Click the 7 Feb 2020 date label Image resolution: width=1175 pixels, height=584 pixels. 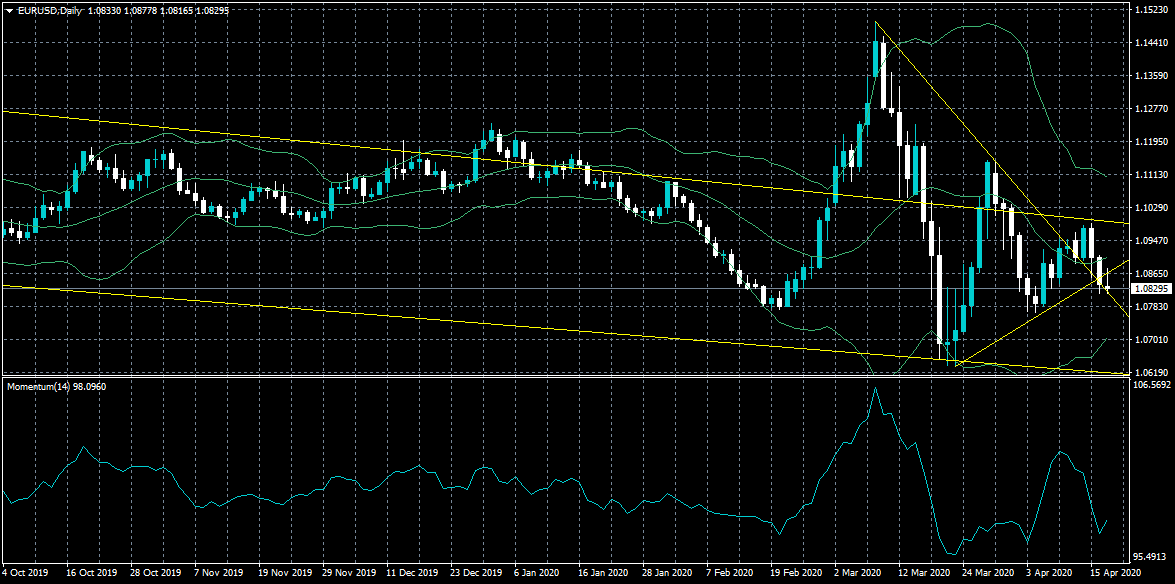click(731, 572)
